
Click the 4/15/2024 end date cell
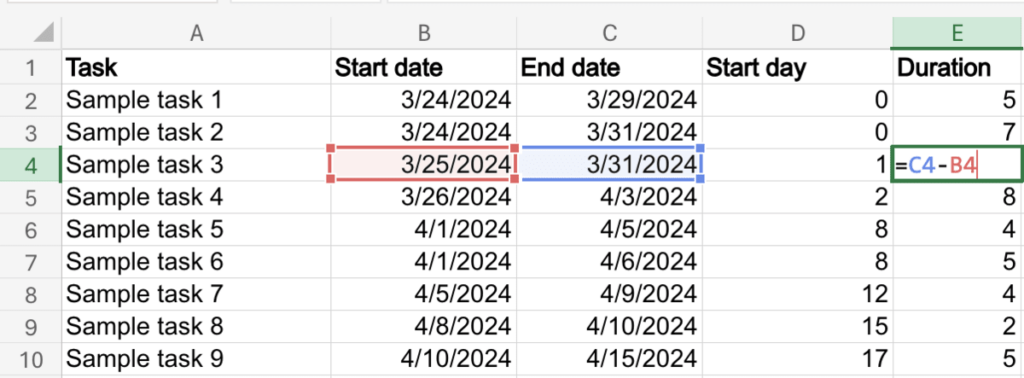pos(609,358)
